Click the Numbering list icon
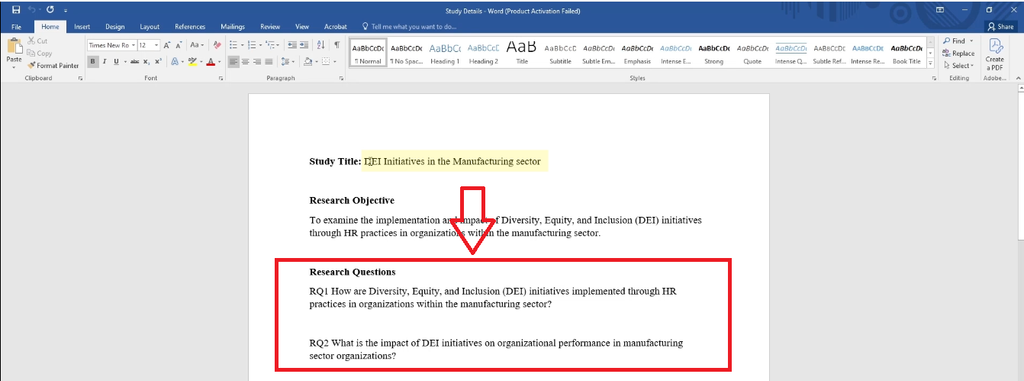Screen dimensions: 1024x381 [252, 45]
